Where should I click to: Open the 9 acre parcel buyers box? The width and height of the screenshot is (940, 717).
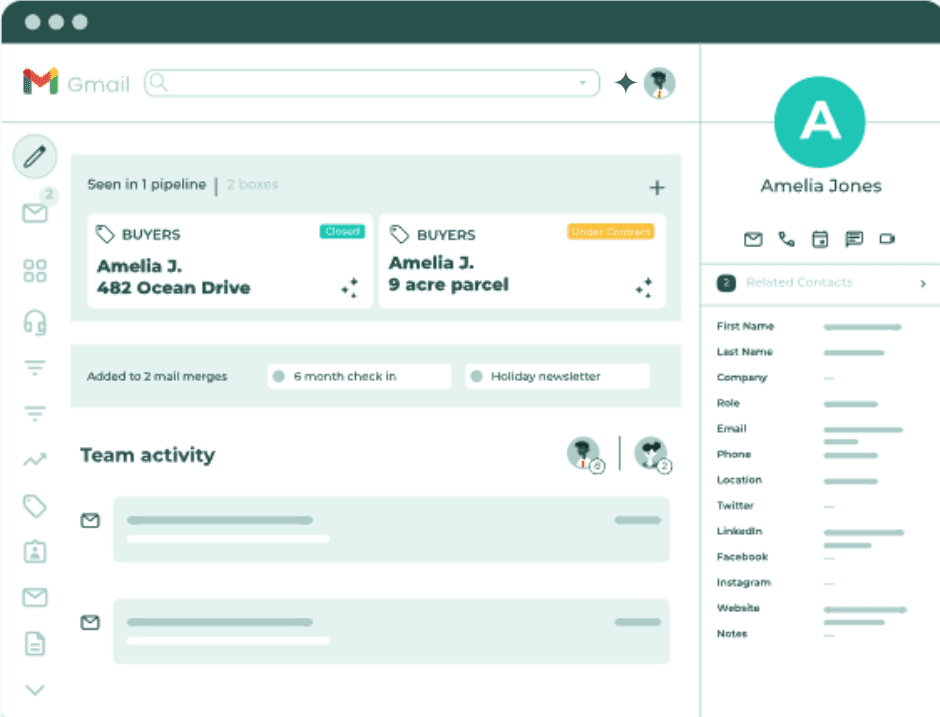click(x=522, y=261)
